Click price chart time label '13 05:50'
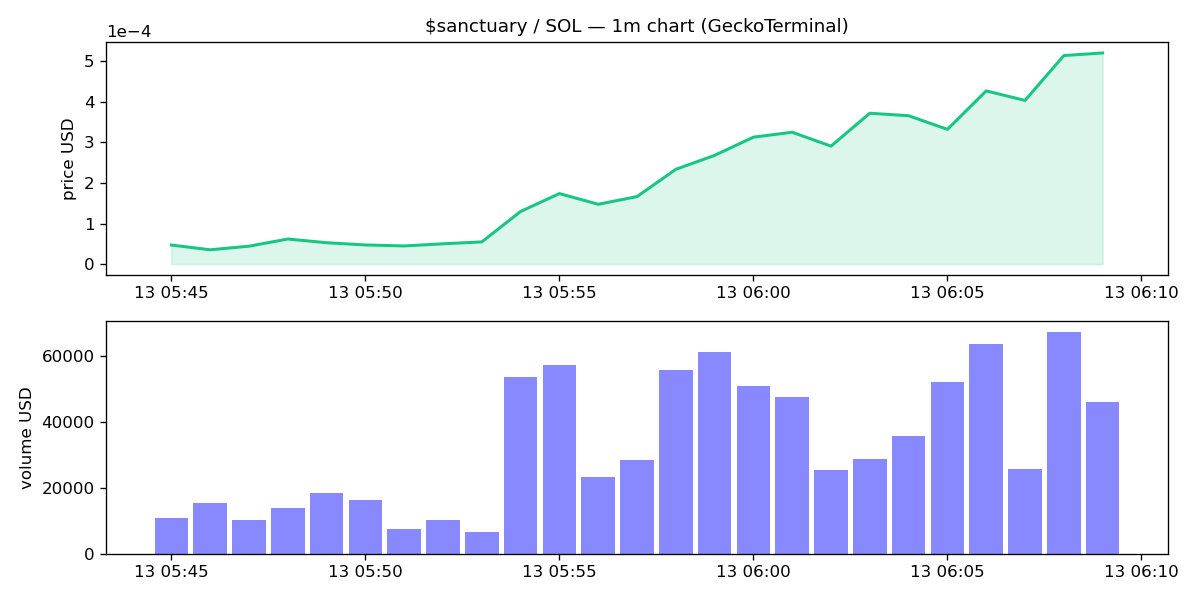 365,293
